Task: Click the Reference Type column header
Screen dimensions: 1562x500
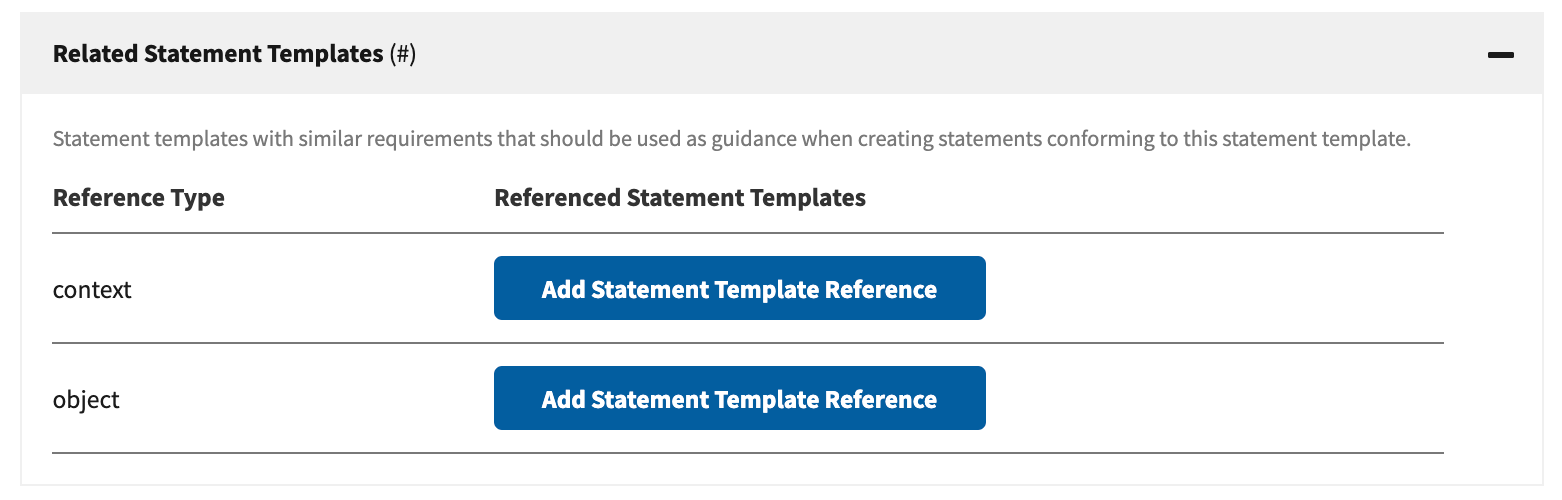Action: click(x=138, y=198)
